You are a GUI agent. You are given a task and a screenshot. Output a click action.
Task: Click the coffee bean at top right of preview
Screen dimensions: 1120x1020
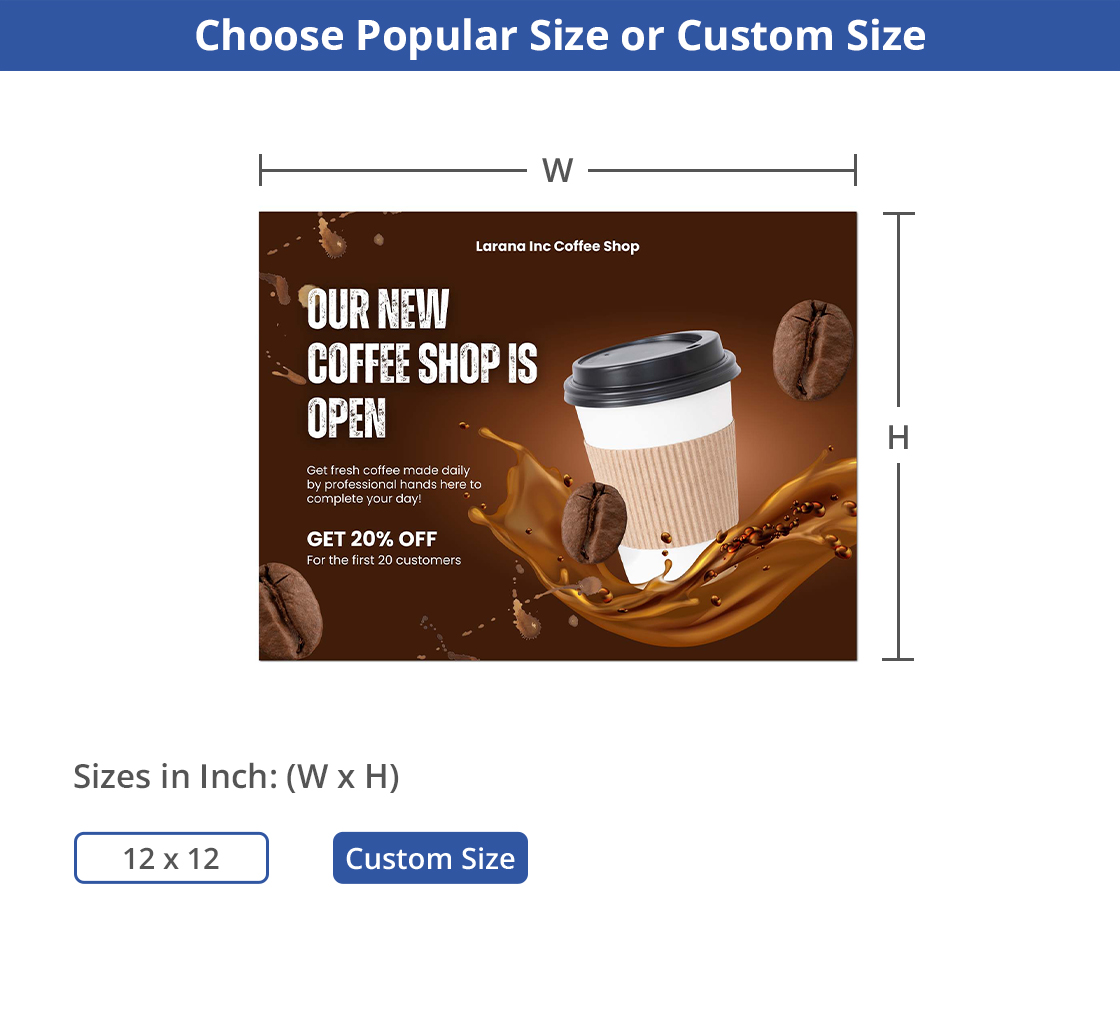click(813, 349)
